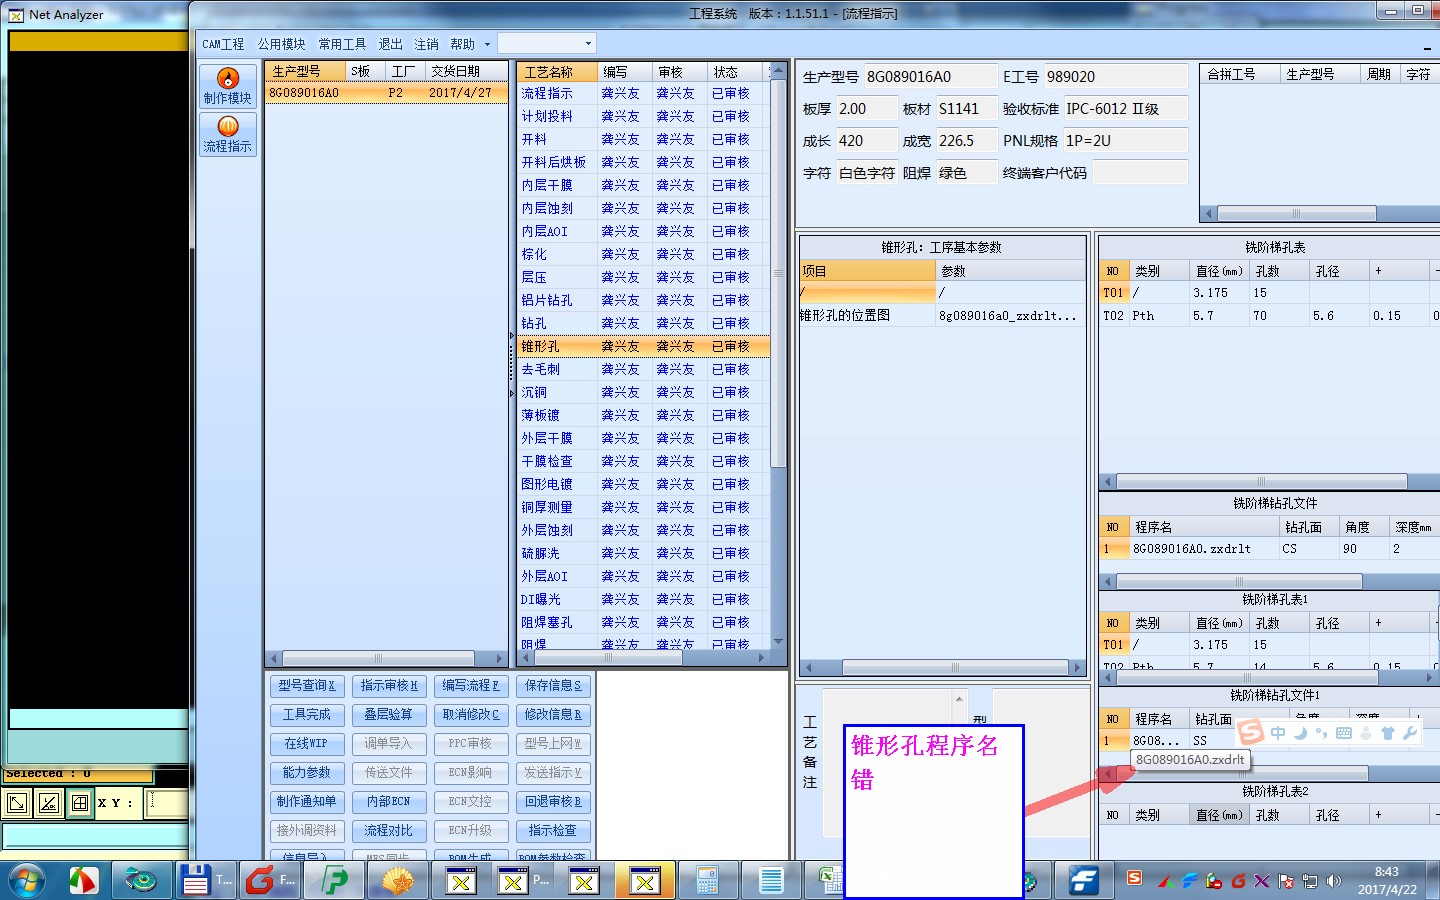Click the 叠层验算 button

click(x=389, y=715)
